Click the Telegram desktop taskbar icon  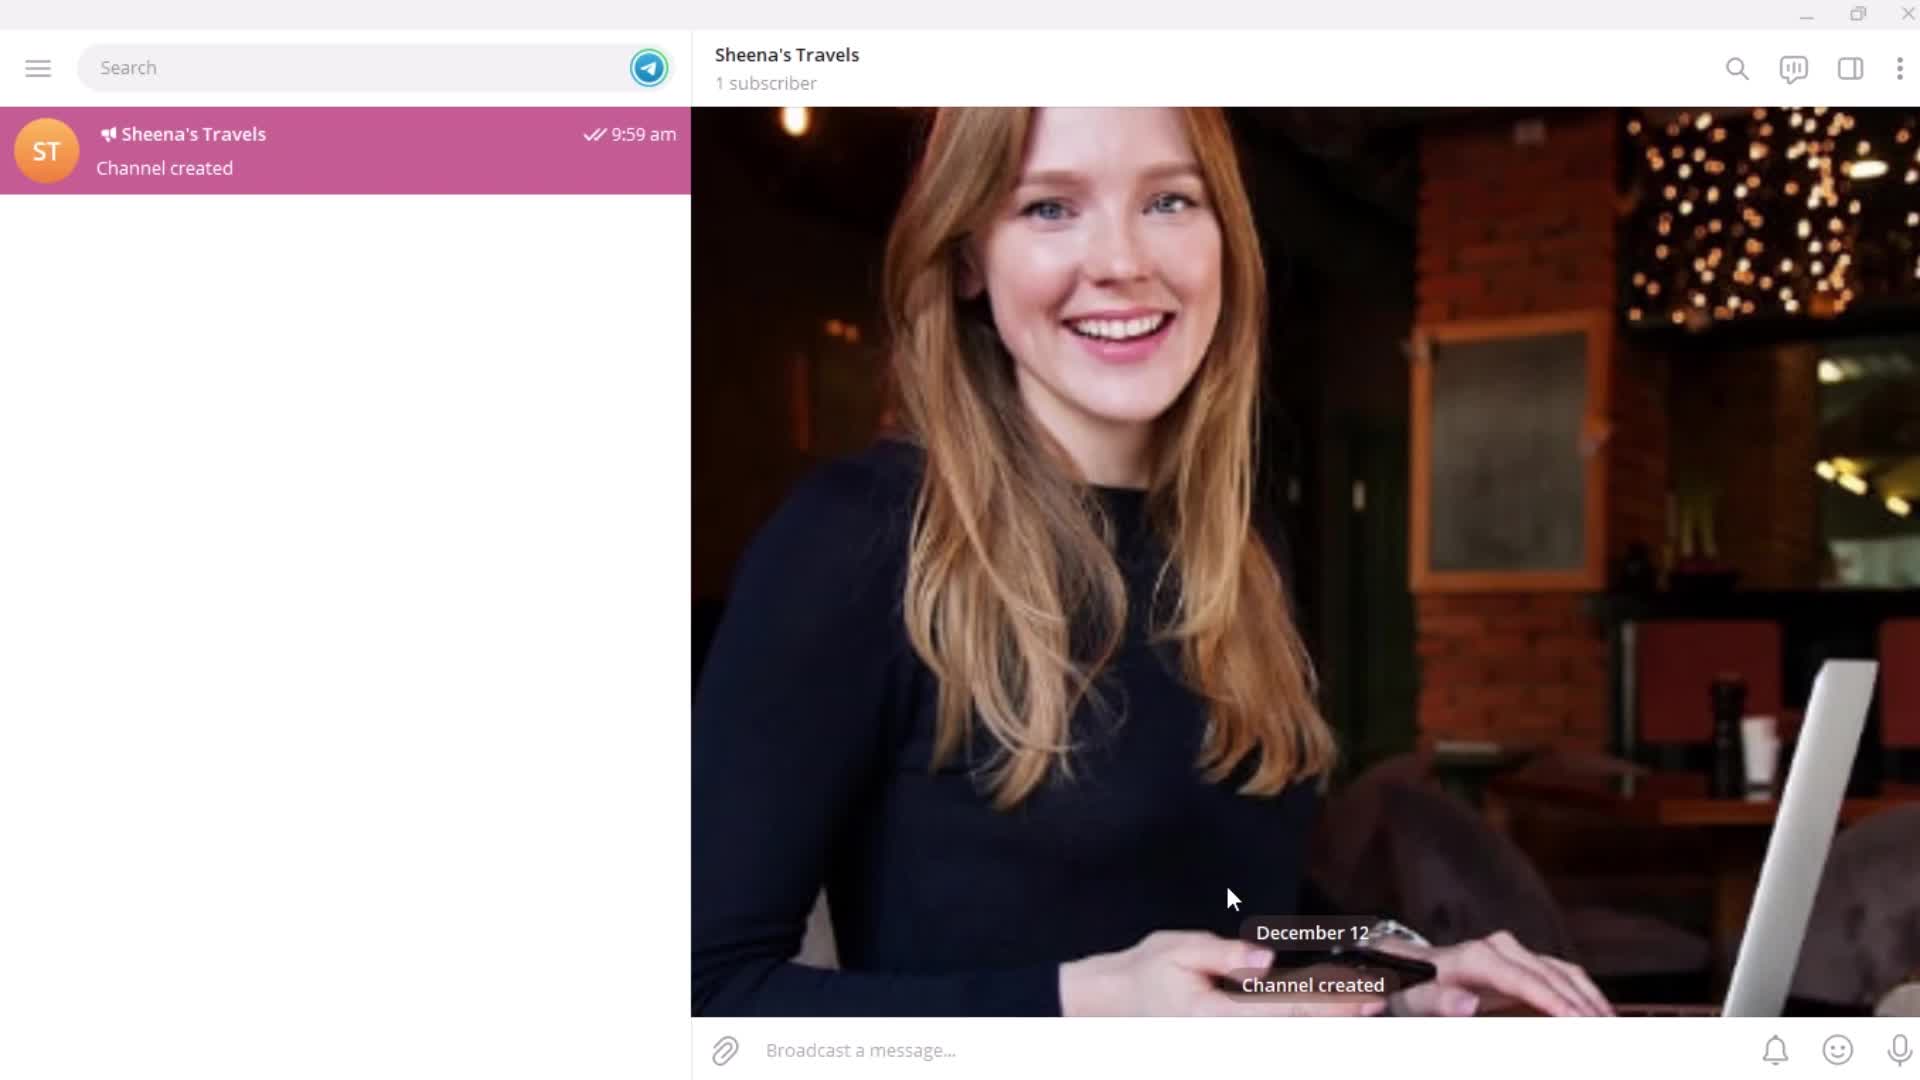click(x=649, y=67)
